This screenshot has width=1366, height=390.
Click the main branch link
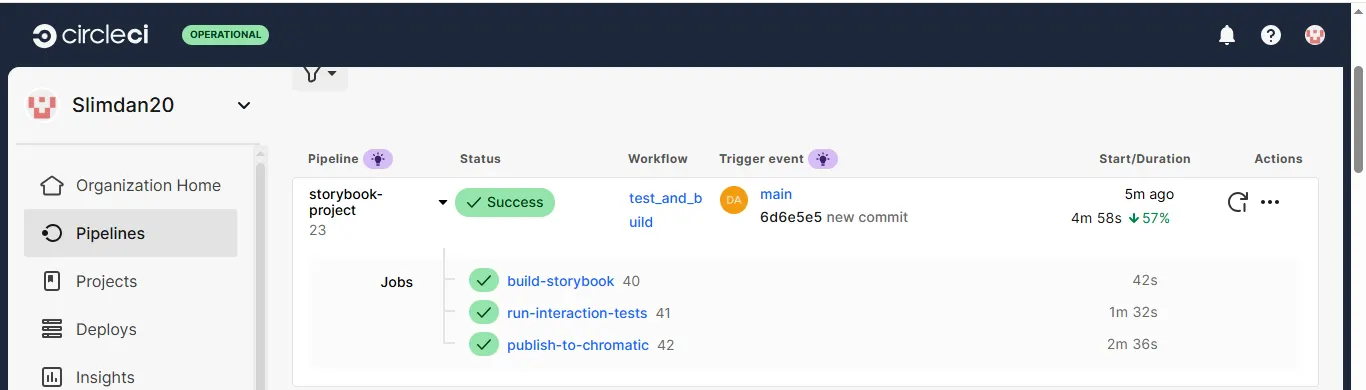point(776,194)
